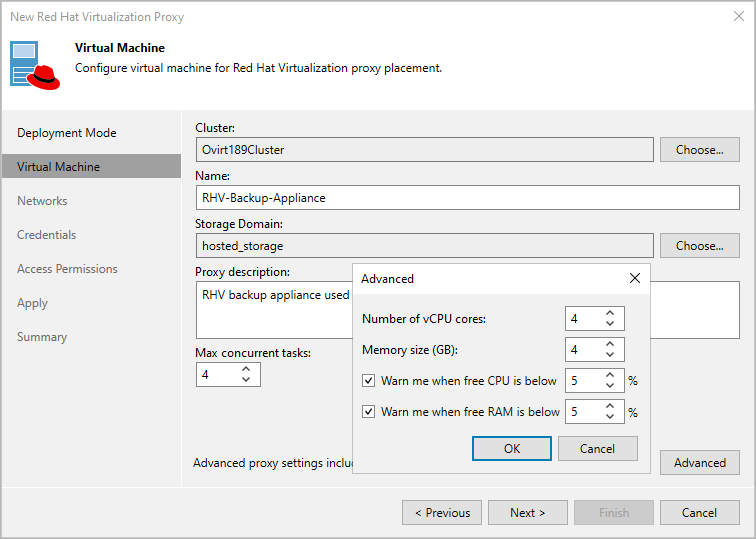Image resolution: width=756 pixels, height=539 pixels.
Task: Close the Advanced dialog with the X
Action: click(634, 278)
